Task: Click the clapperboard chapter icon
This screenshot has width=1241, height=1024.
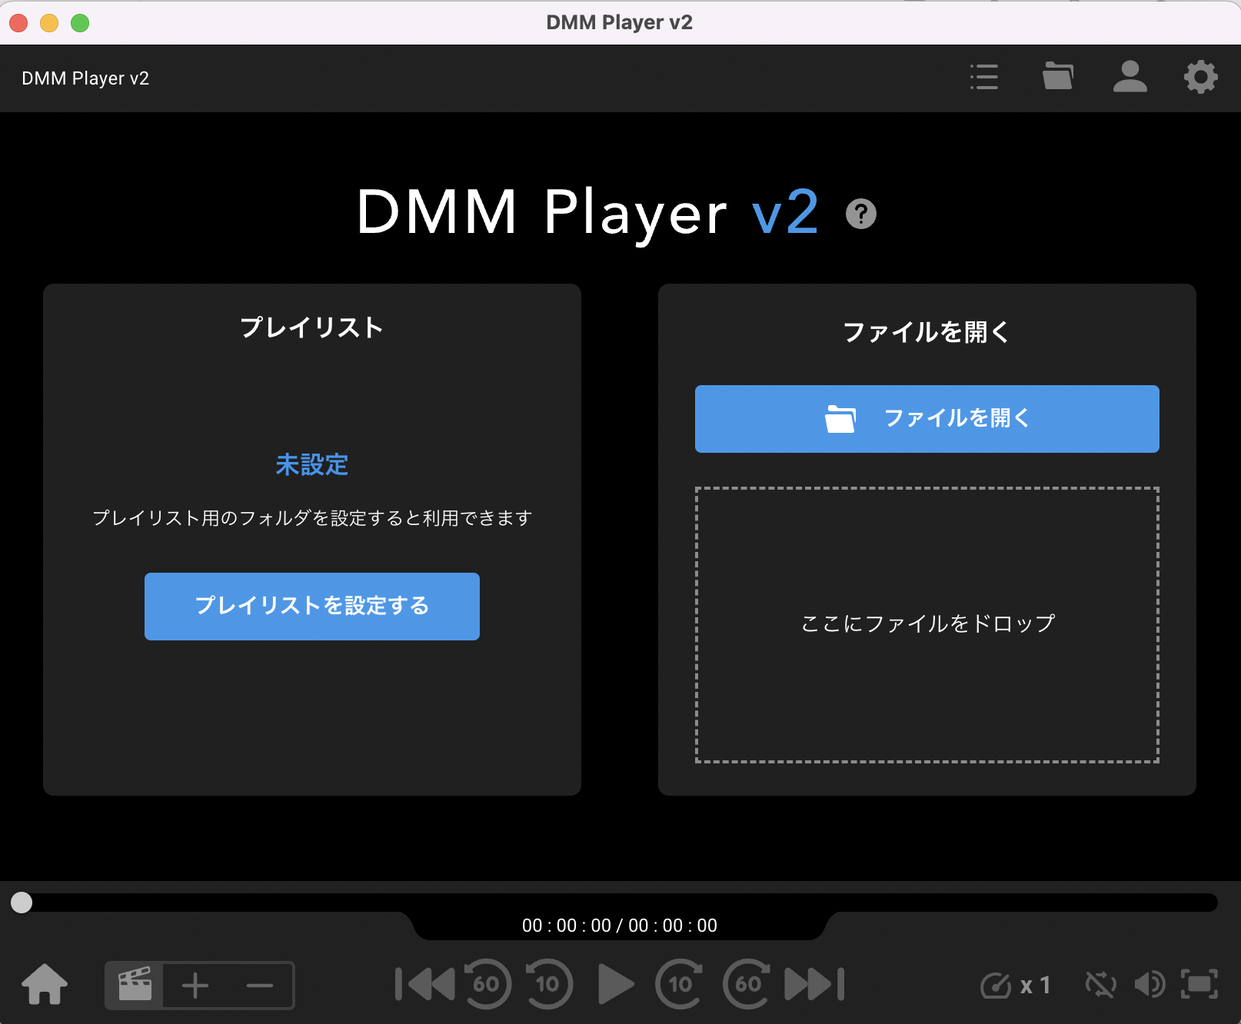Action: click(x=135, y=985)
